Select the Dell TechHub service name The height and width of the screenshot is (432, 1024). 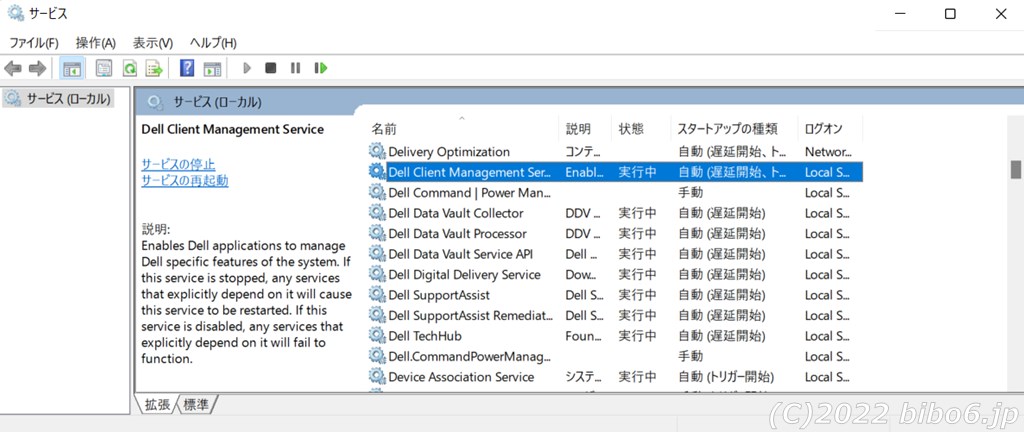tap(424, 335)
